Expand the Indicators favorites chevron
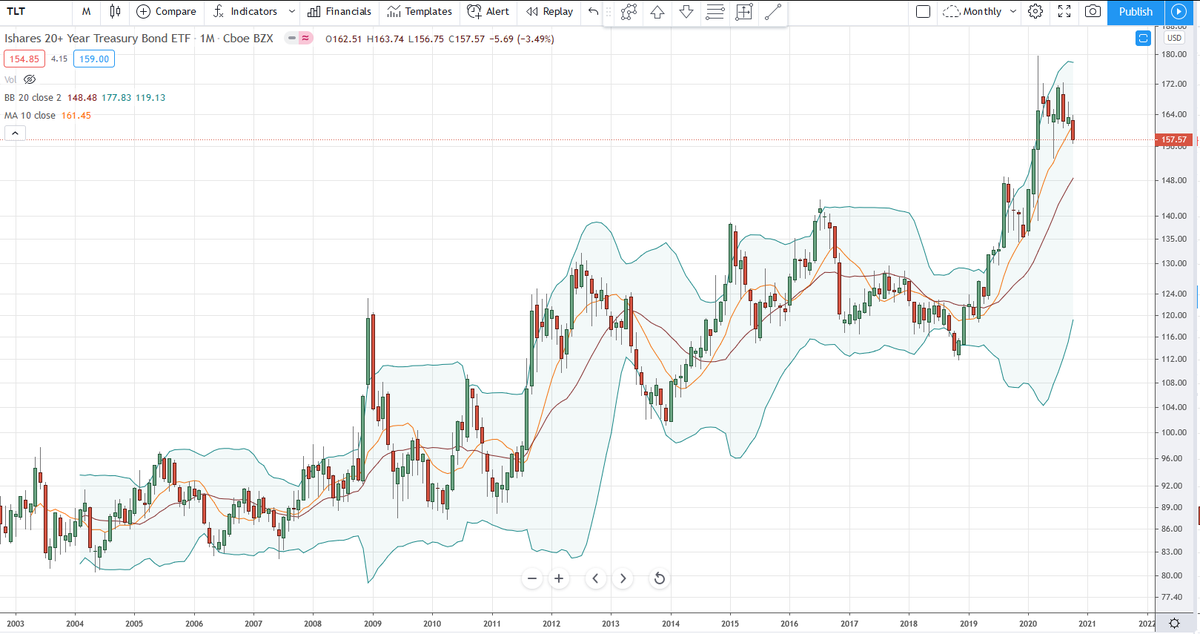The height and width of the screenshot is (634, 1200). tap(290, 12)
